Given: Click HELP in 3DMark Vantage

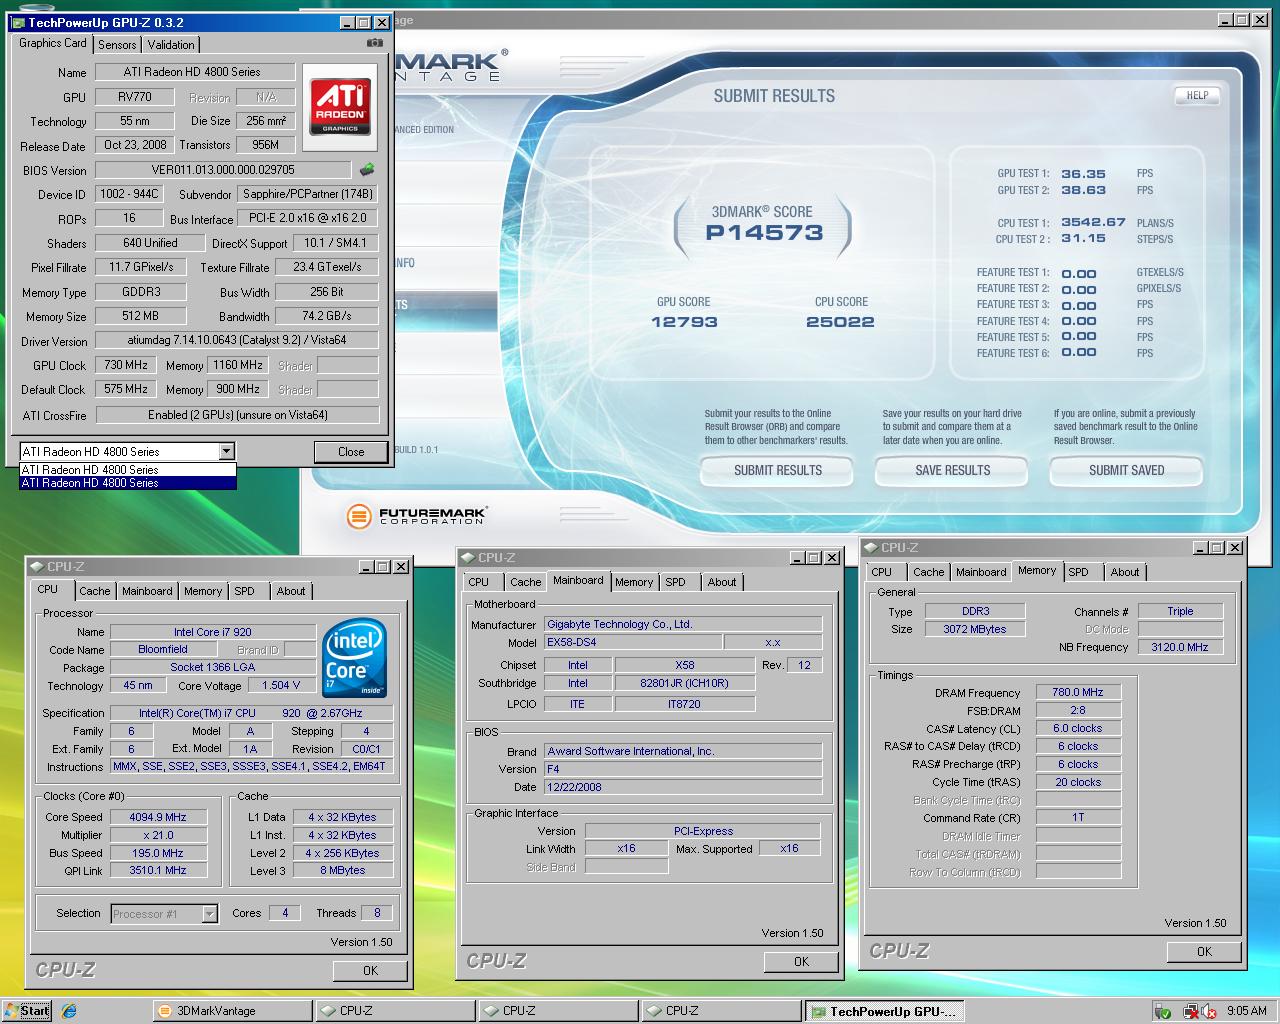Looking at the screenshot, I should (1197, 96).
